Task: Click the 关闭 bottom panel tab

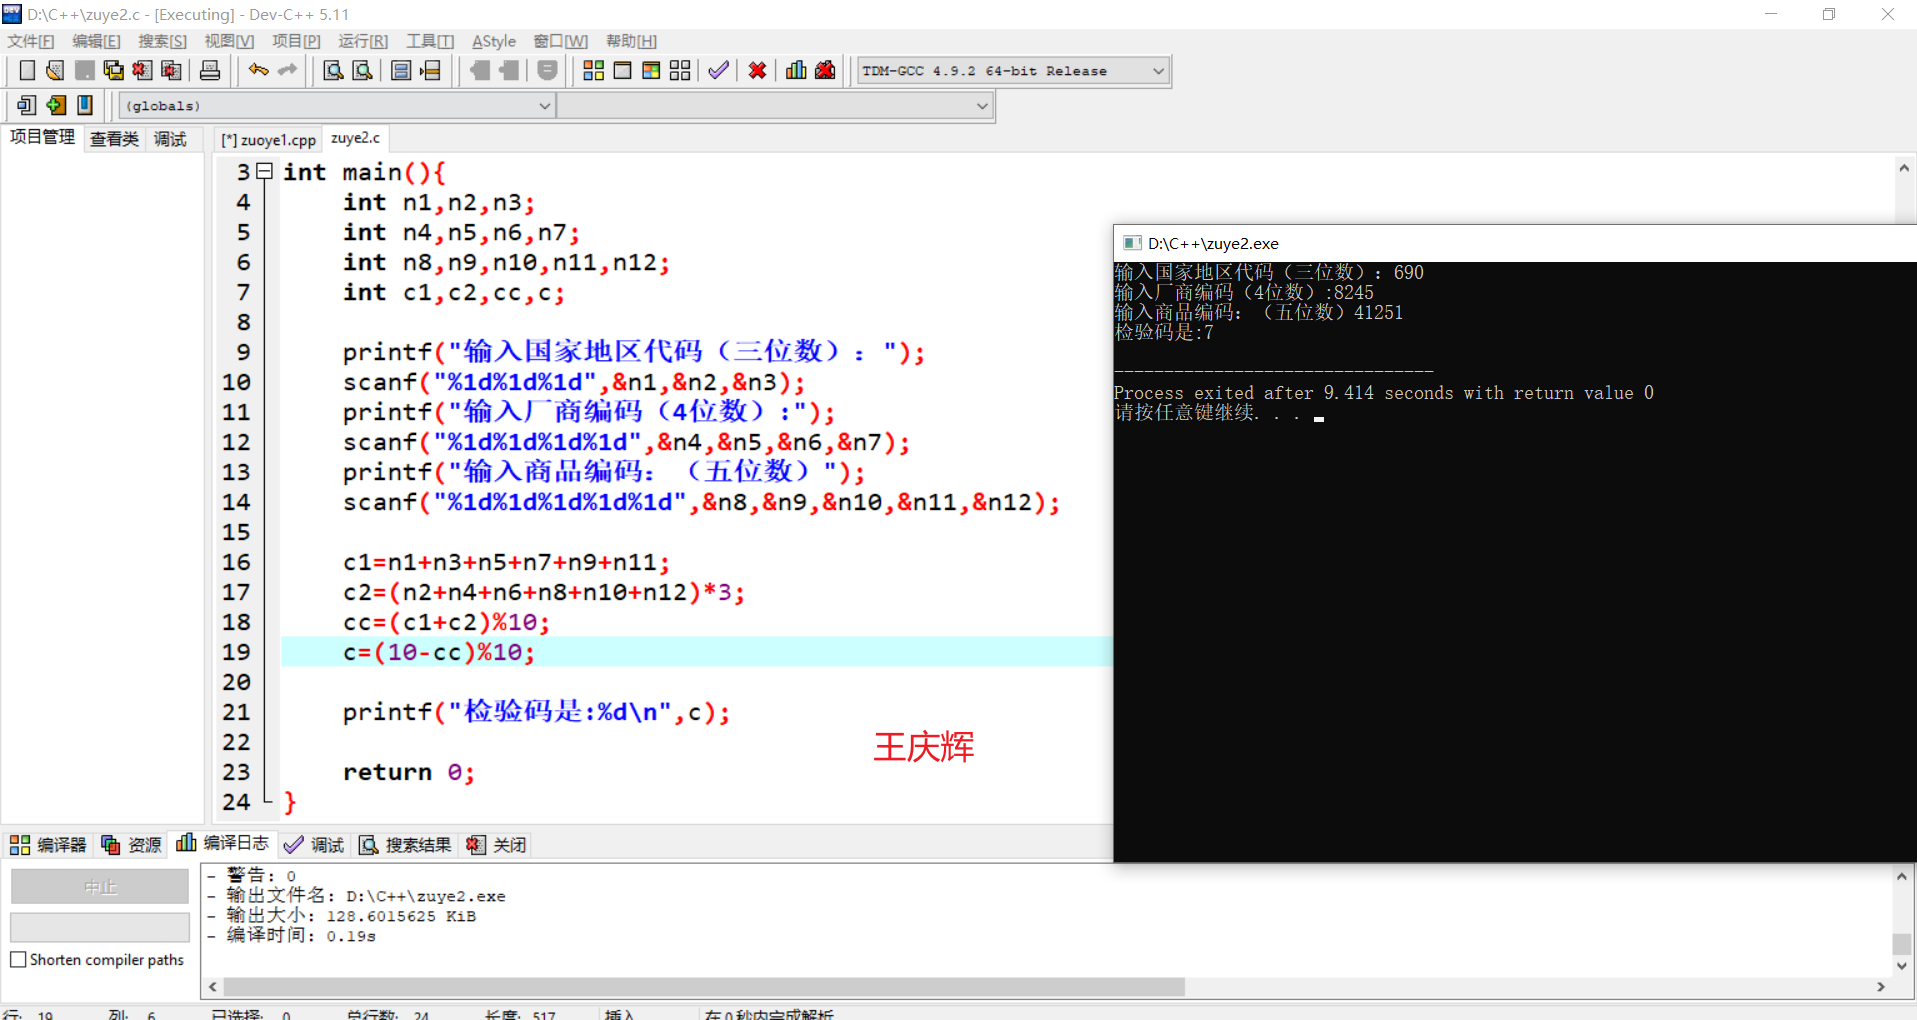Action: click(x=496, y=845)
